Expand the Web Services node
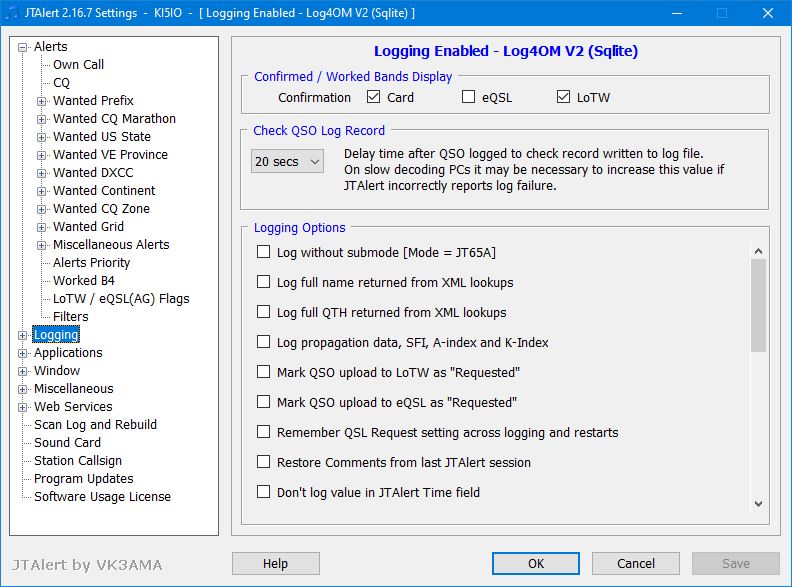Screen dimensions: 792x587 pos(22,407)
